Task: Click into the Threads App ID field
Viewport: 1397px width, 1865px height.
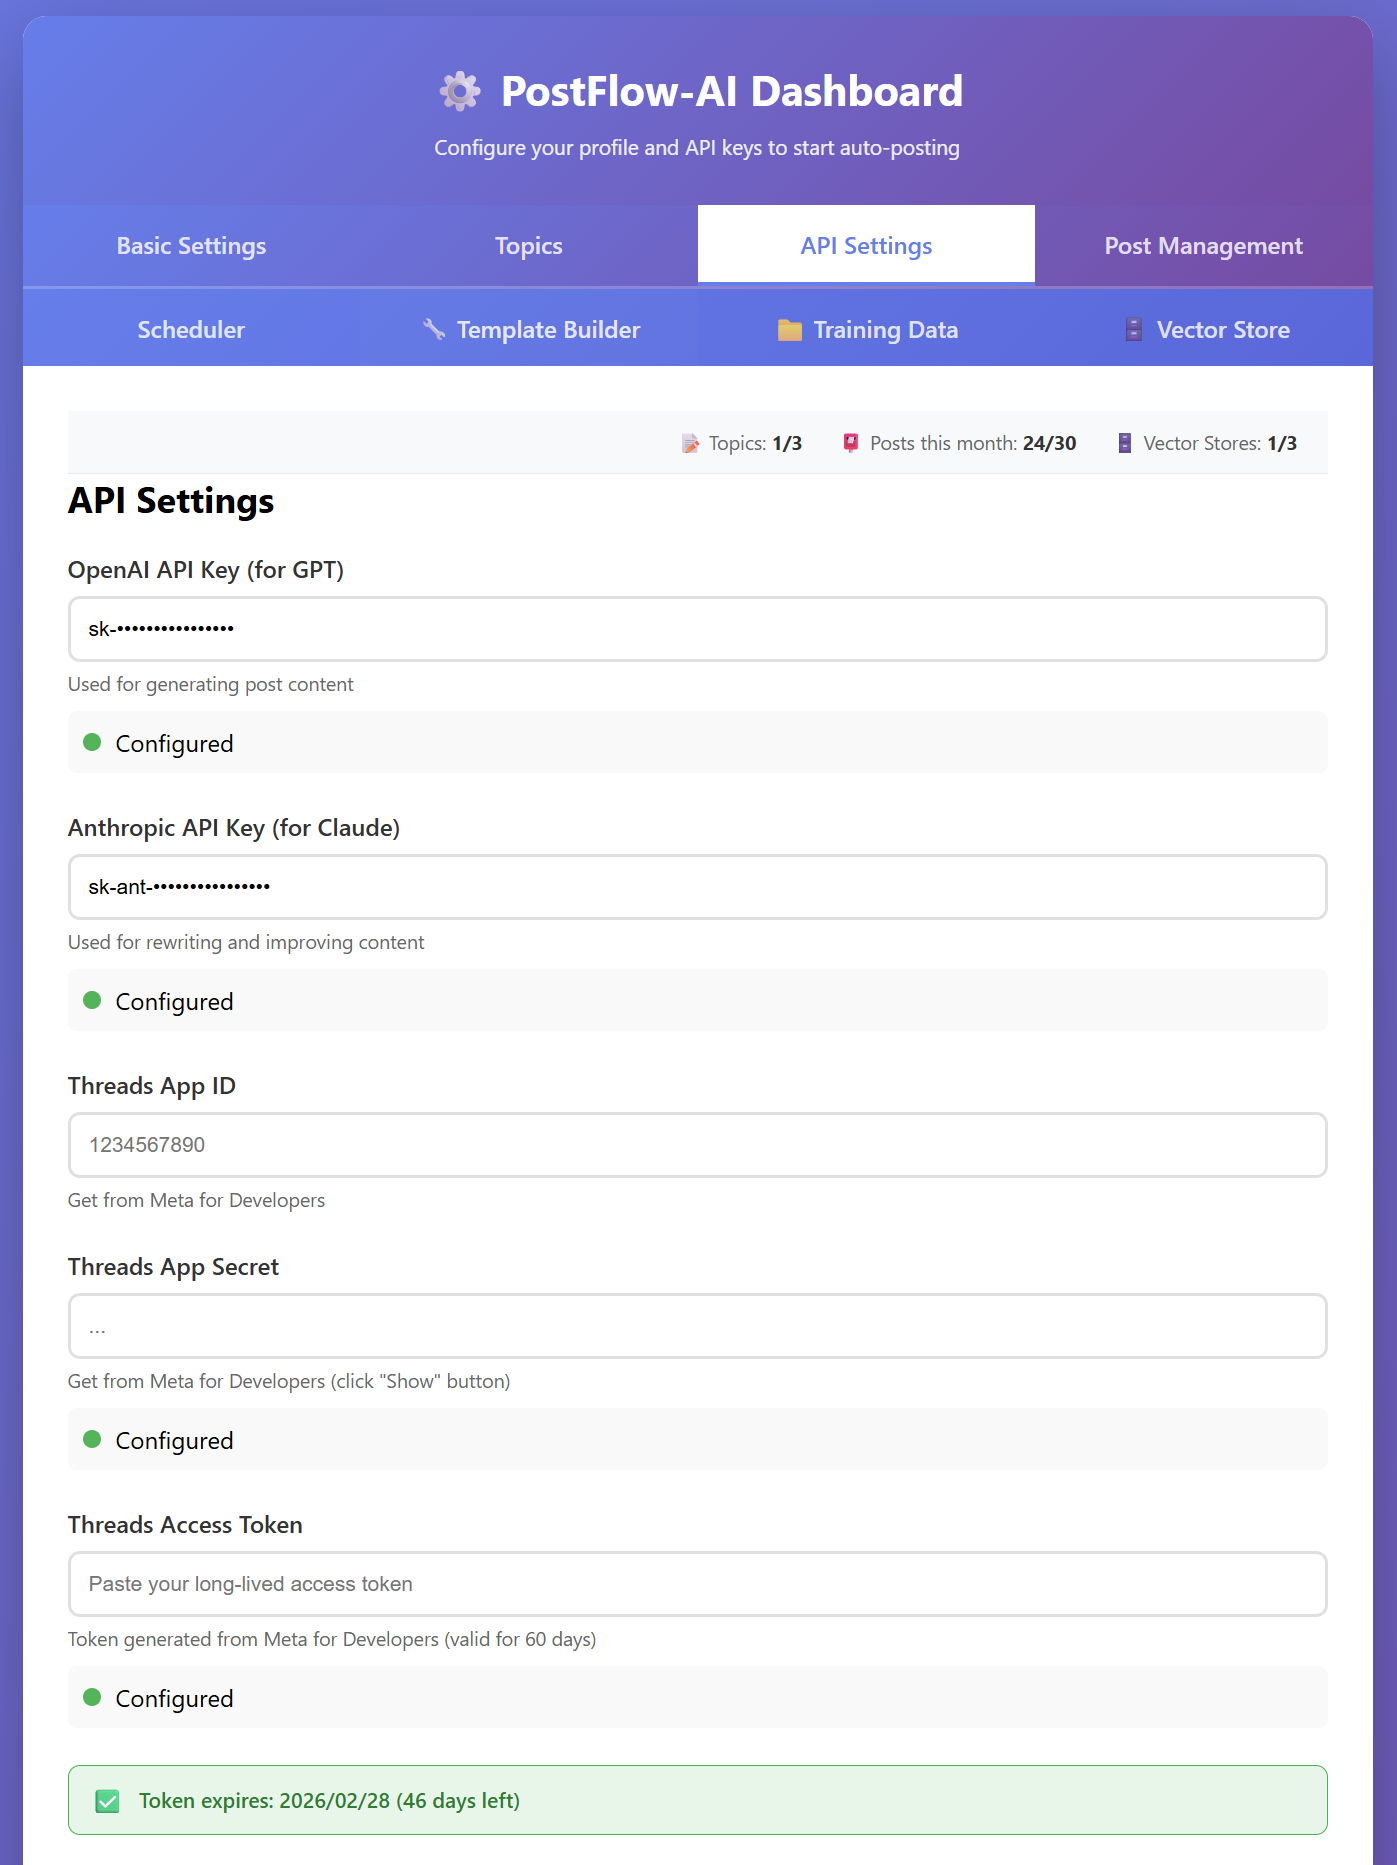Action: click(698, 1145)
